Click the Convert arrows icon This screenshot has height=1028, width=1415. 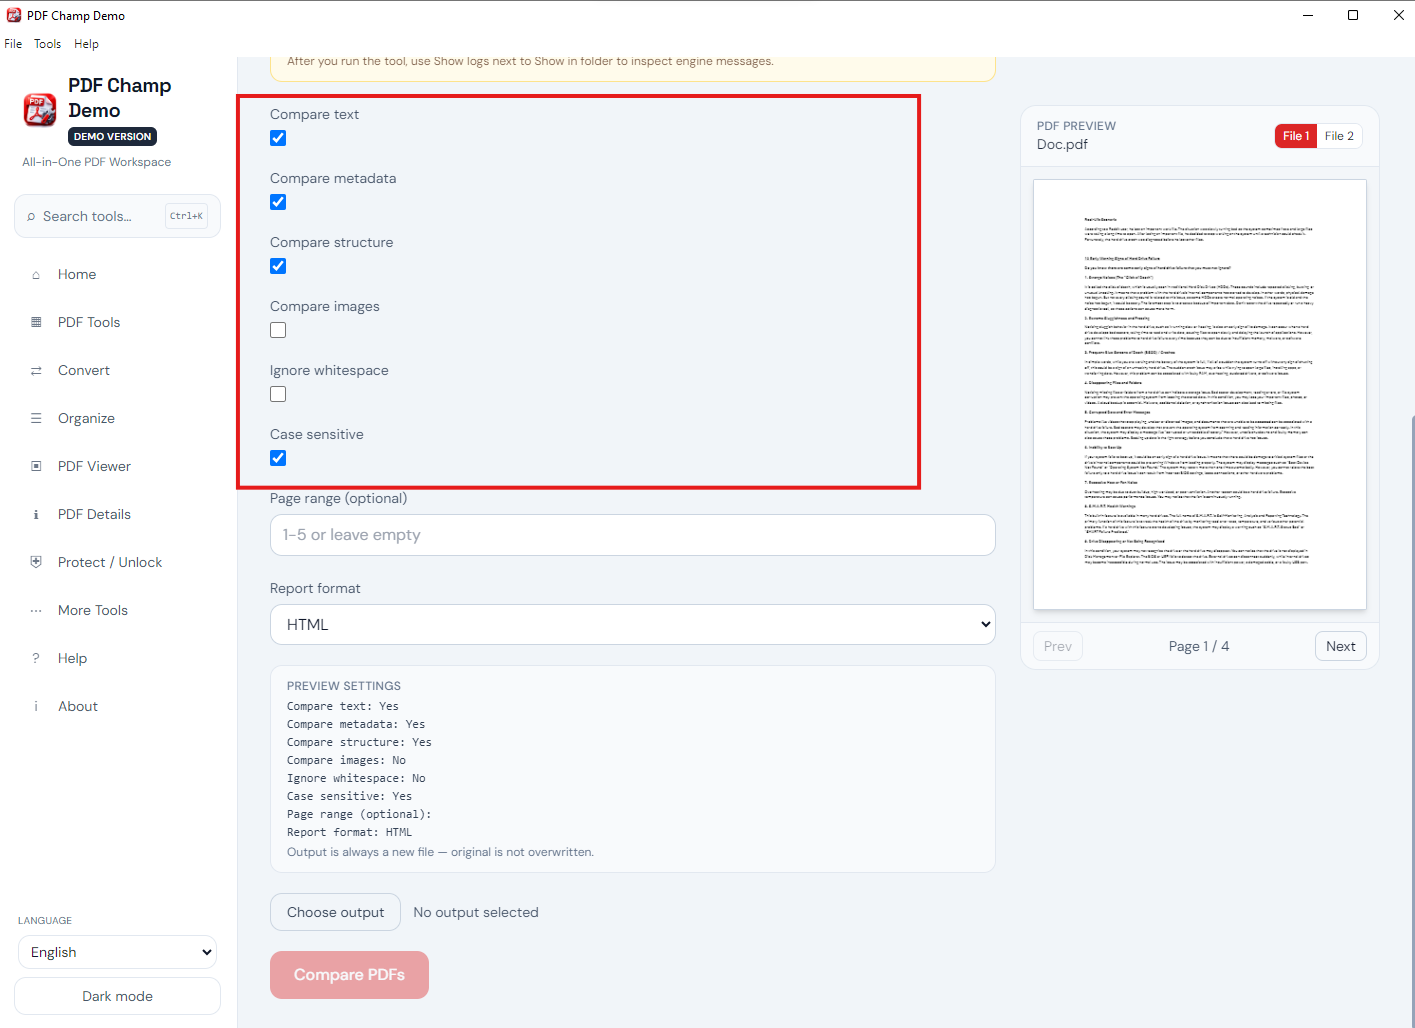(x=36, y=371)
